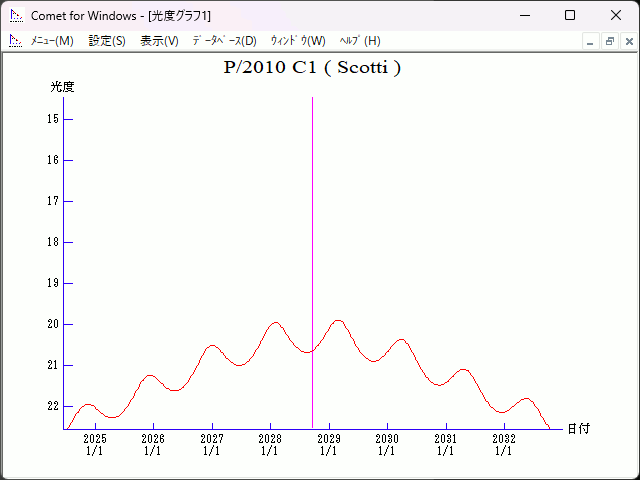Restore down the inner 光度グラフ1 window
The width and height of the screenshot is (640, 480).
tap(609, 41)
